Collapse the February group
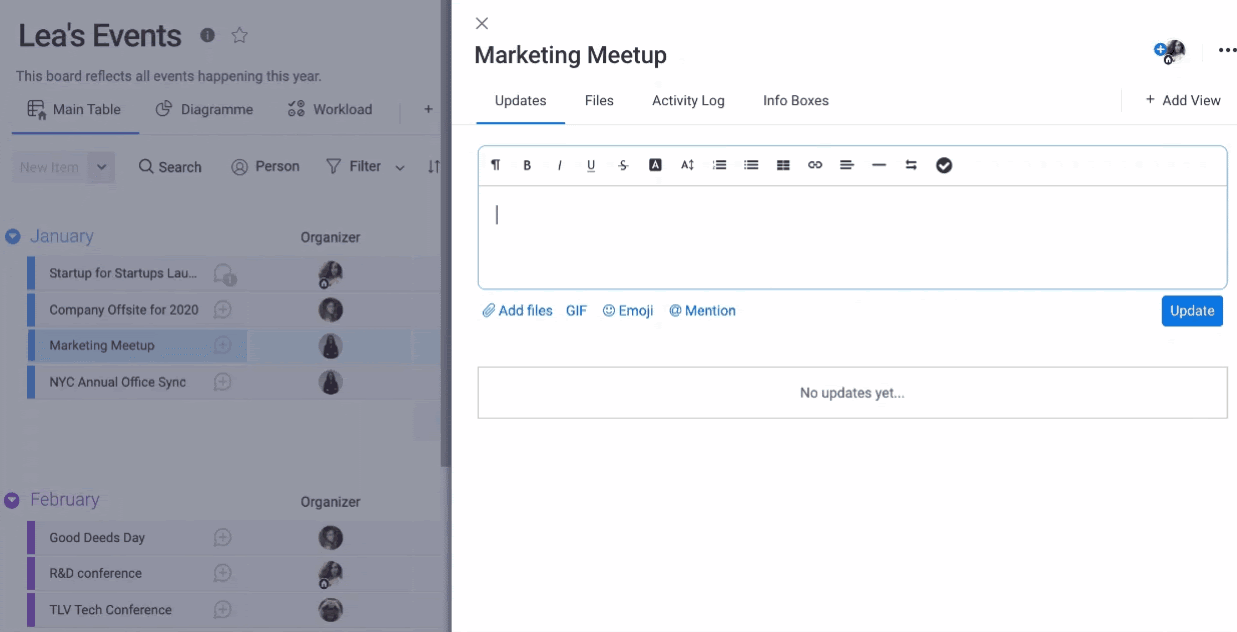1237x632 pixels. point(13,500)
